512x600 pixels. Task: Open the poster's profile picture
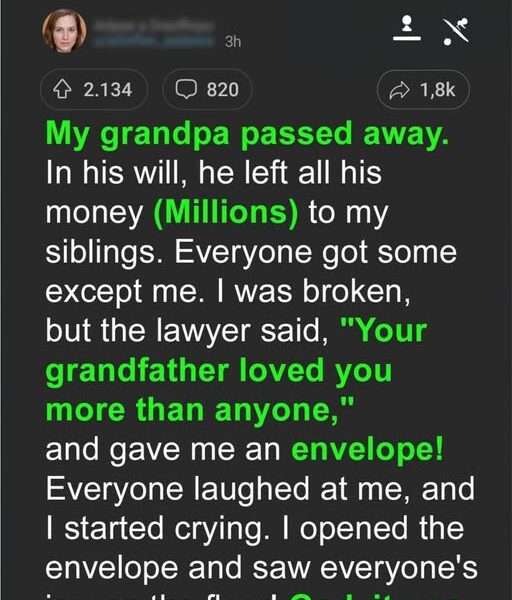coord(64,31)
